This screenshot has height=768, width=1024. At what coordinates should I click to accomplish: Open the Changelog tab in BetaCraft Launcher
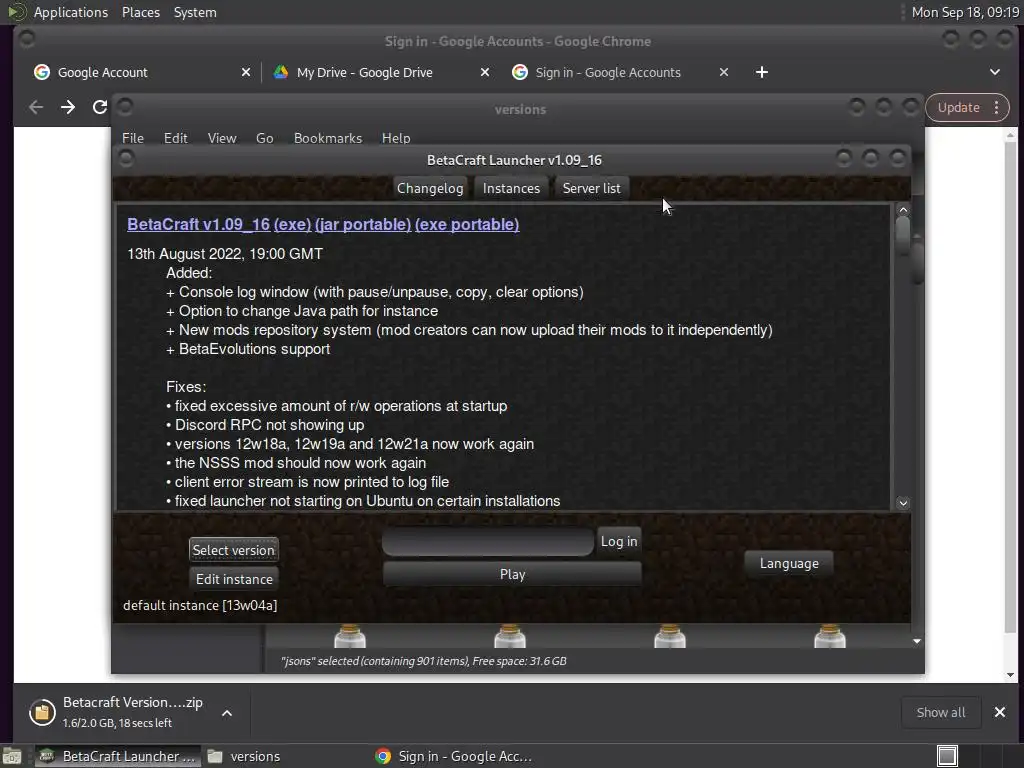point(430,188)
